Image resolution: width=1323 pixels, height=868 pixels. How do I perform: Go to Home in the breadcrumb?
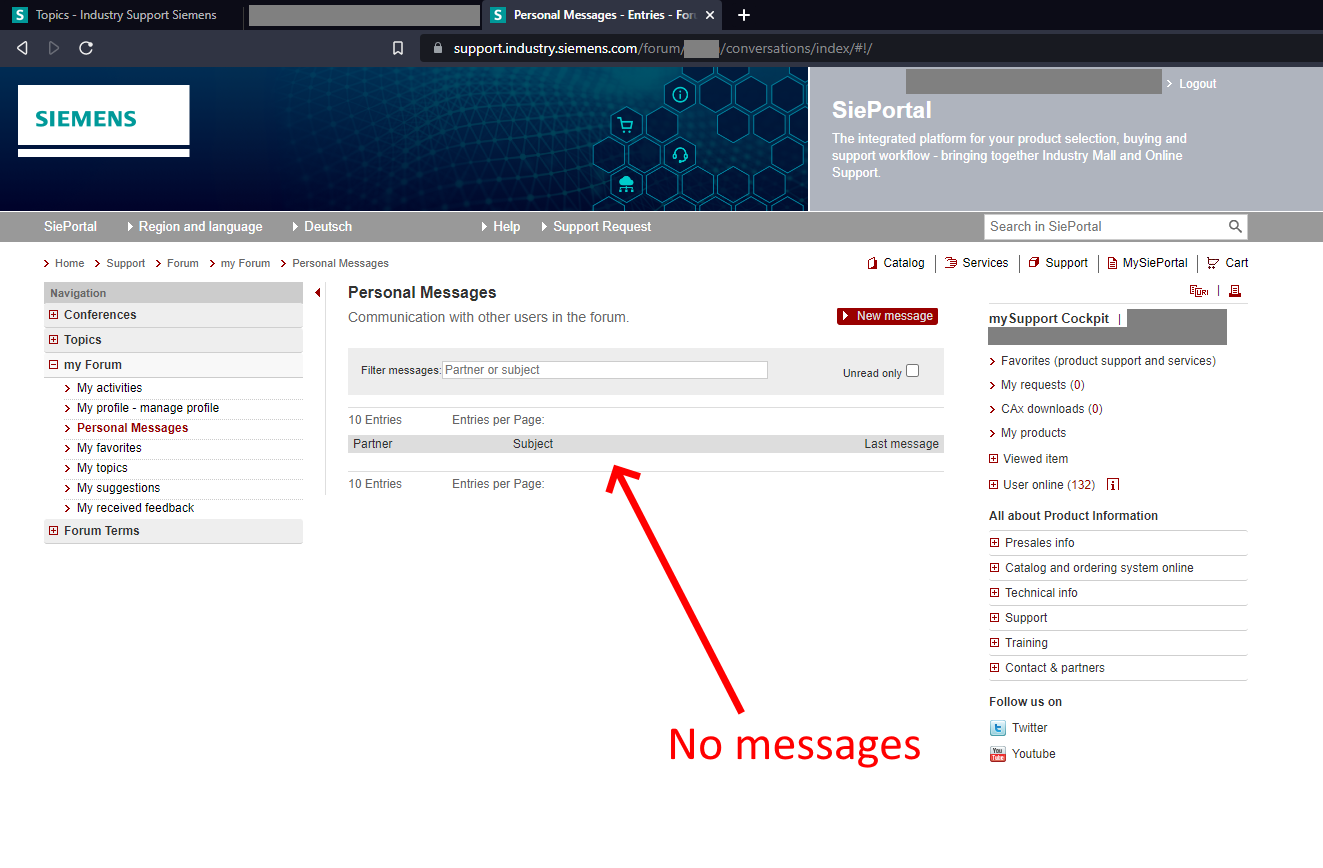[69, 263]
